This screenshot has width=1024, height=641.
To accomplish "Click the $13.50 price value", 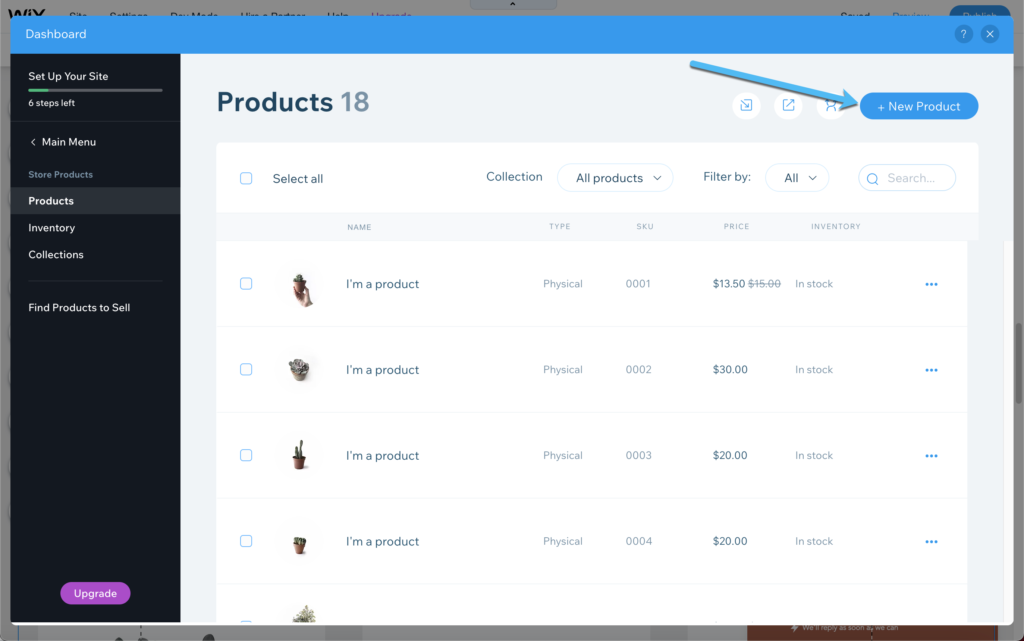I will pyautogui.click(x=729, y=284).
